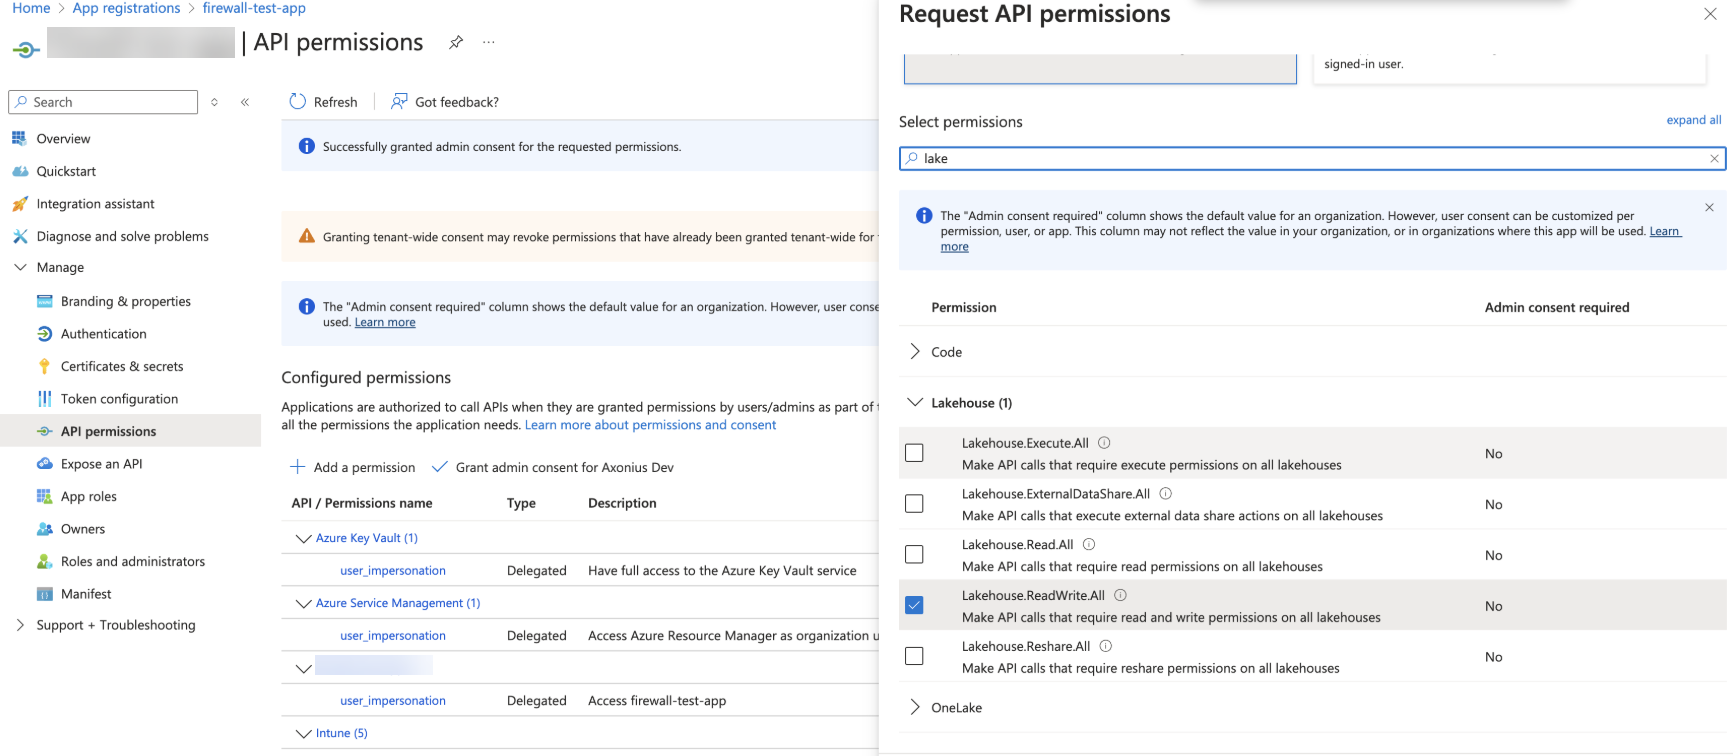This screenshot has width=1733, height=756.
Task: Click the Refresh circular arrow icon
Action: [297, 101]
